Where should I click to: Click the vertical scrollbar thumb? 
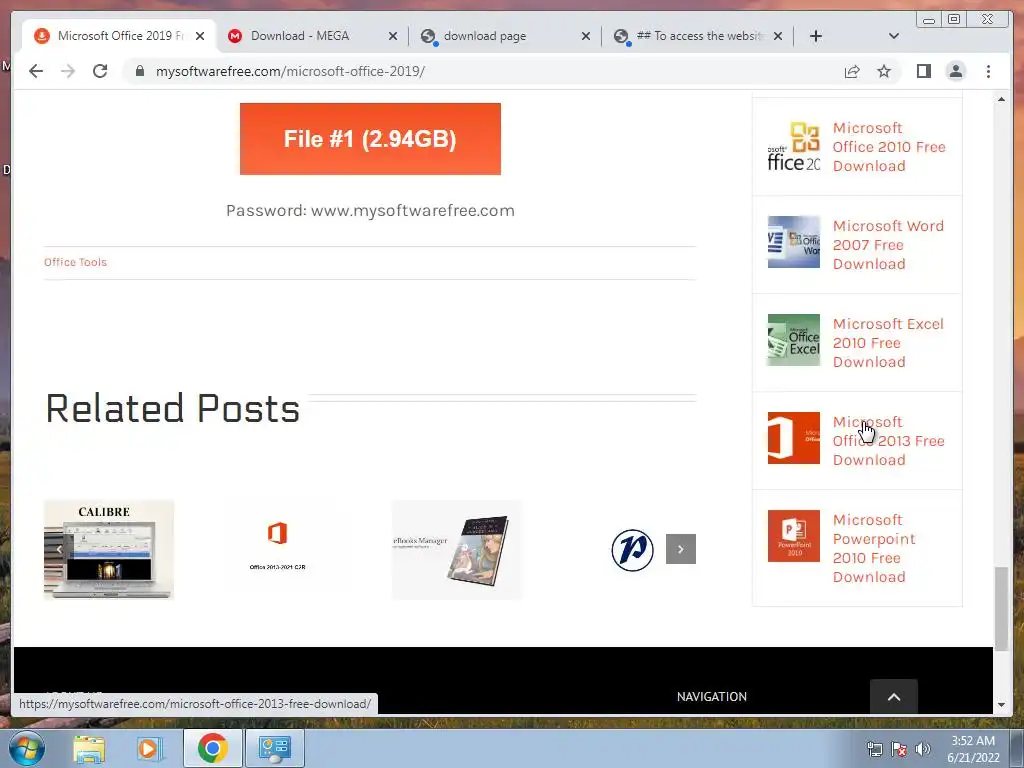pyautogui.click(x=1001, y=609)
